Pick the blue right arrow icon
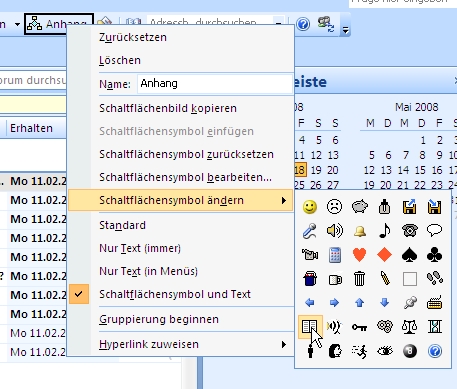457x389 pixels. pos(334,303)
